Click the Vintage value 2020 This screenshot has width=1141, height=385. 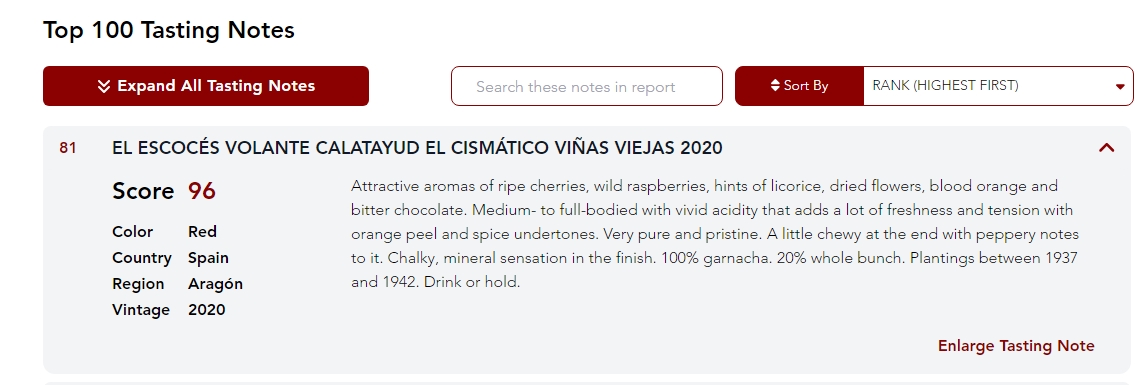207,310
